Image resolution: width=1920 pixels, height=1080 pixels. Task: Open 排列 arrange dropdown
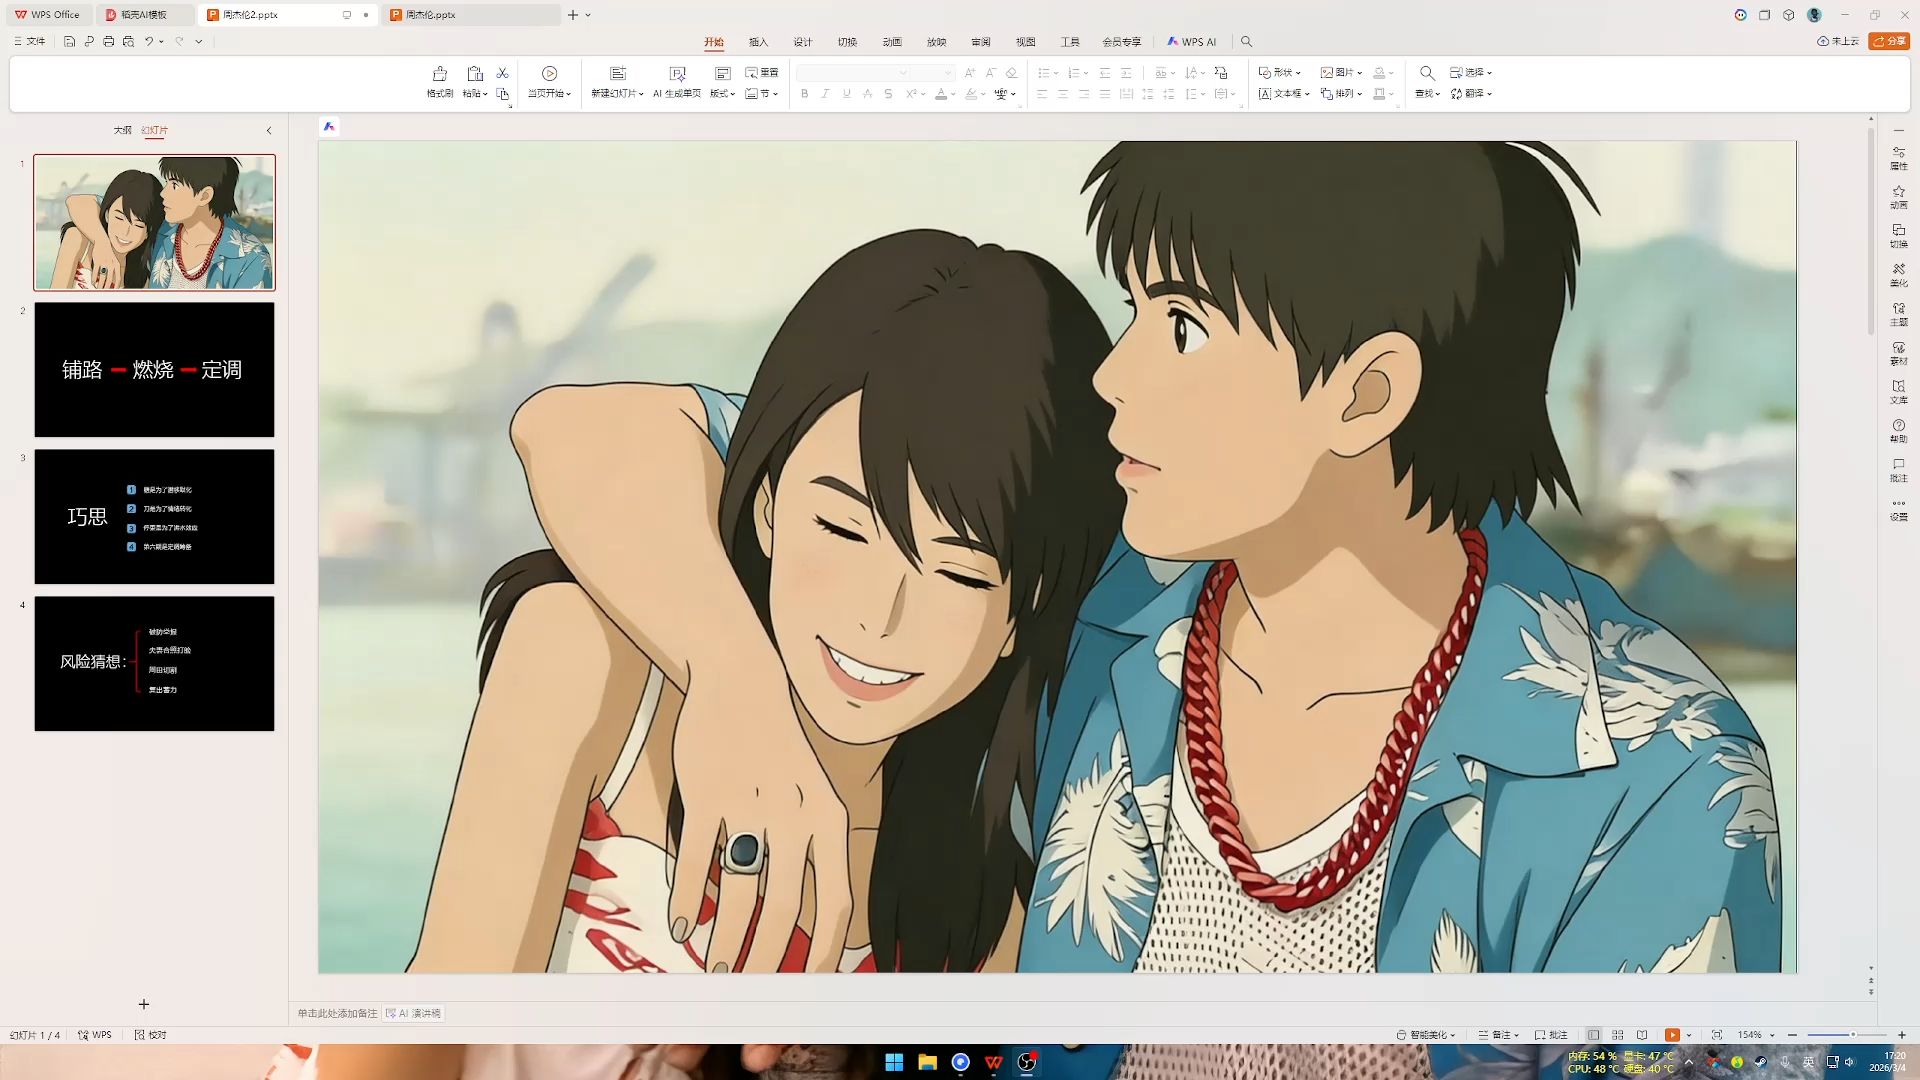pyautogui.click(x=1341, y=94)
